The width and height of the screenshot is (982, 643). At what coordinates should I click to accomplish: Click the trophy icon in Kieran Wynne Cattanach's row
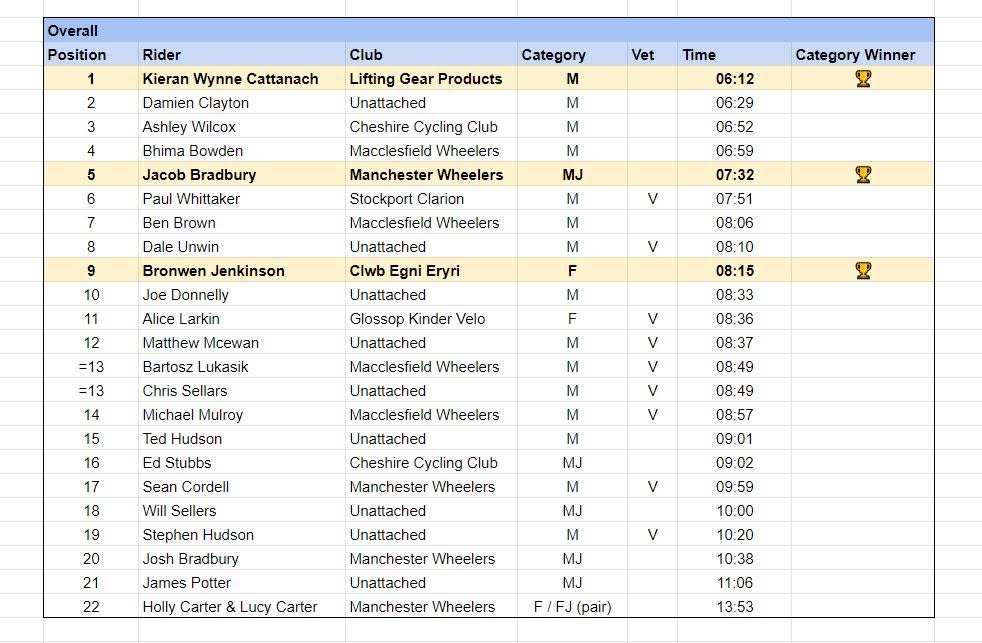coord(863,78)
